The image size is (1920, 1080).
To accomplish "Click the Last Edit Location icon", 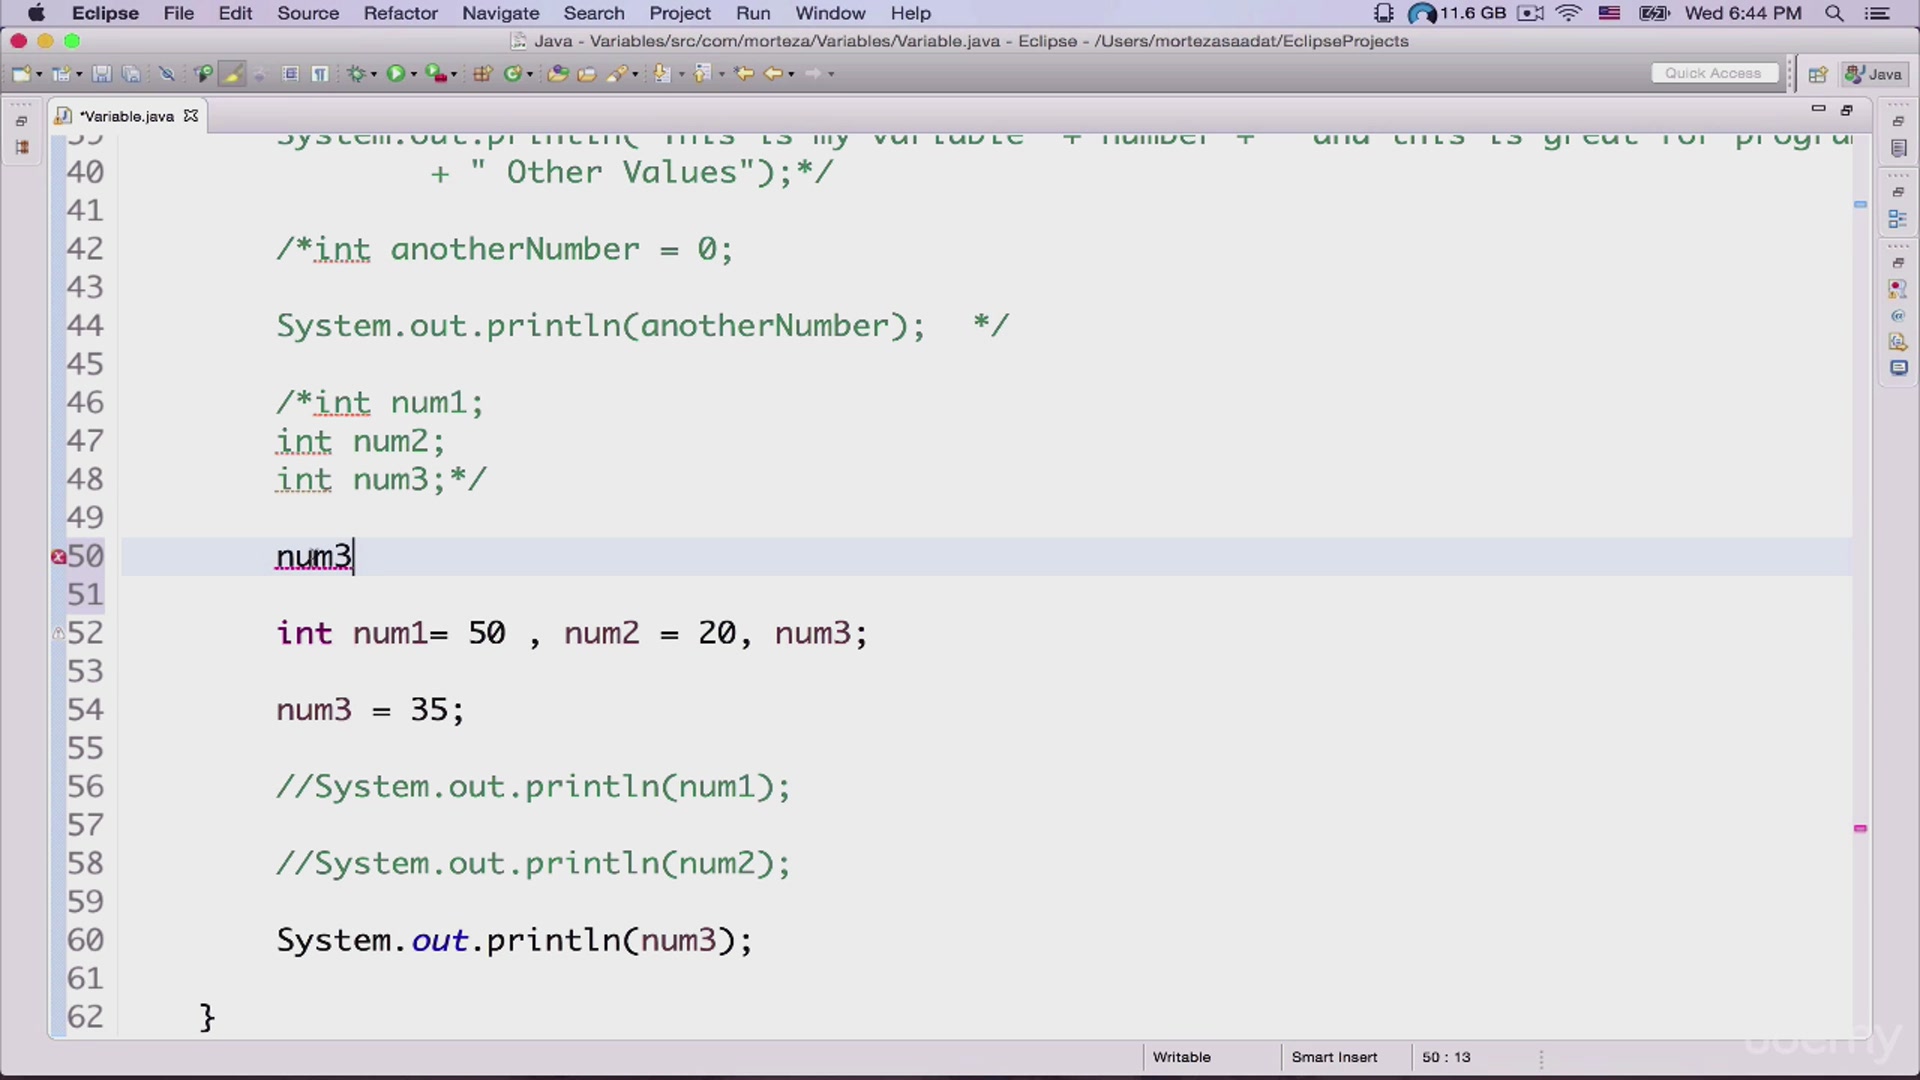I will [x=744, y=73].
